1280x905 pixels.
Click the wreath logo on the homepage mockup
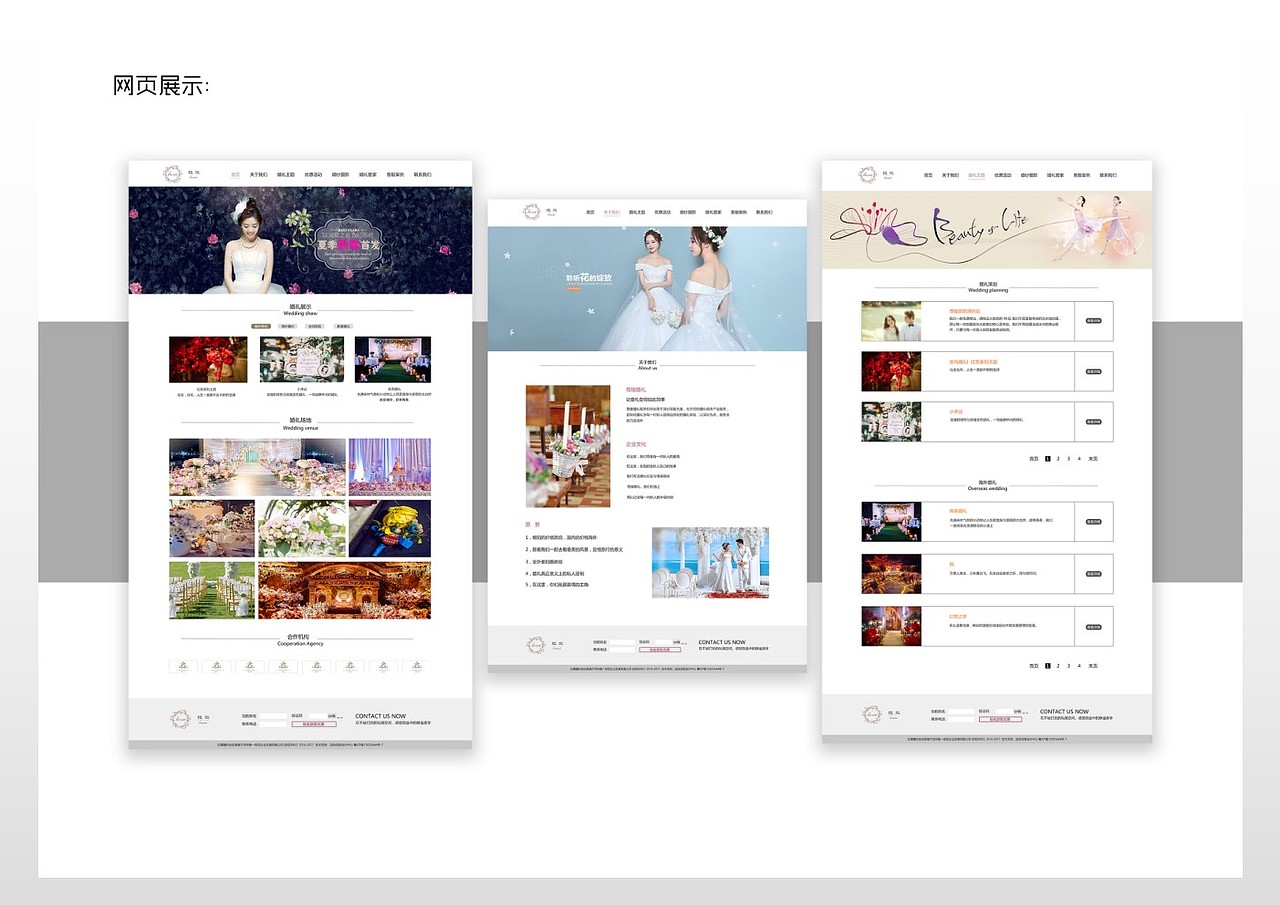[174, 174]
